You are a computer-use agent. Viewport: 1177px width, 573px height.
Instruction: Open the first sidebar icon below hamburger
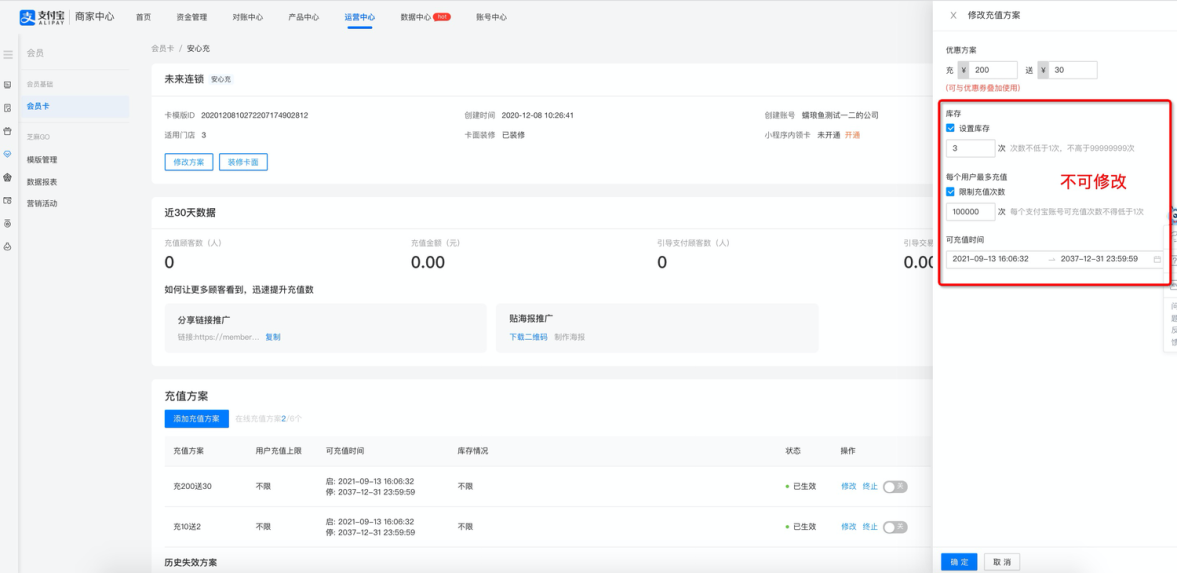pyautogui.click(x=8, y=85)
